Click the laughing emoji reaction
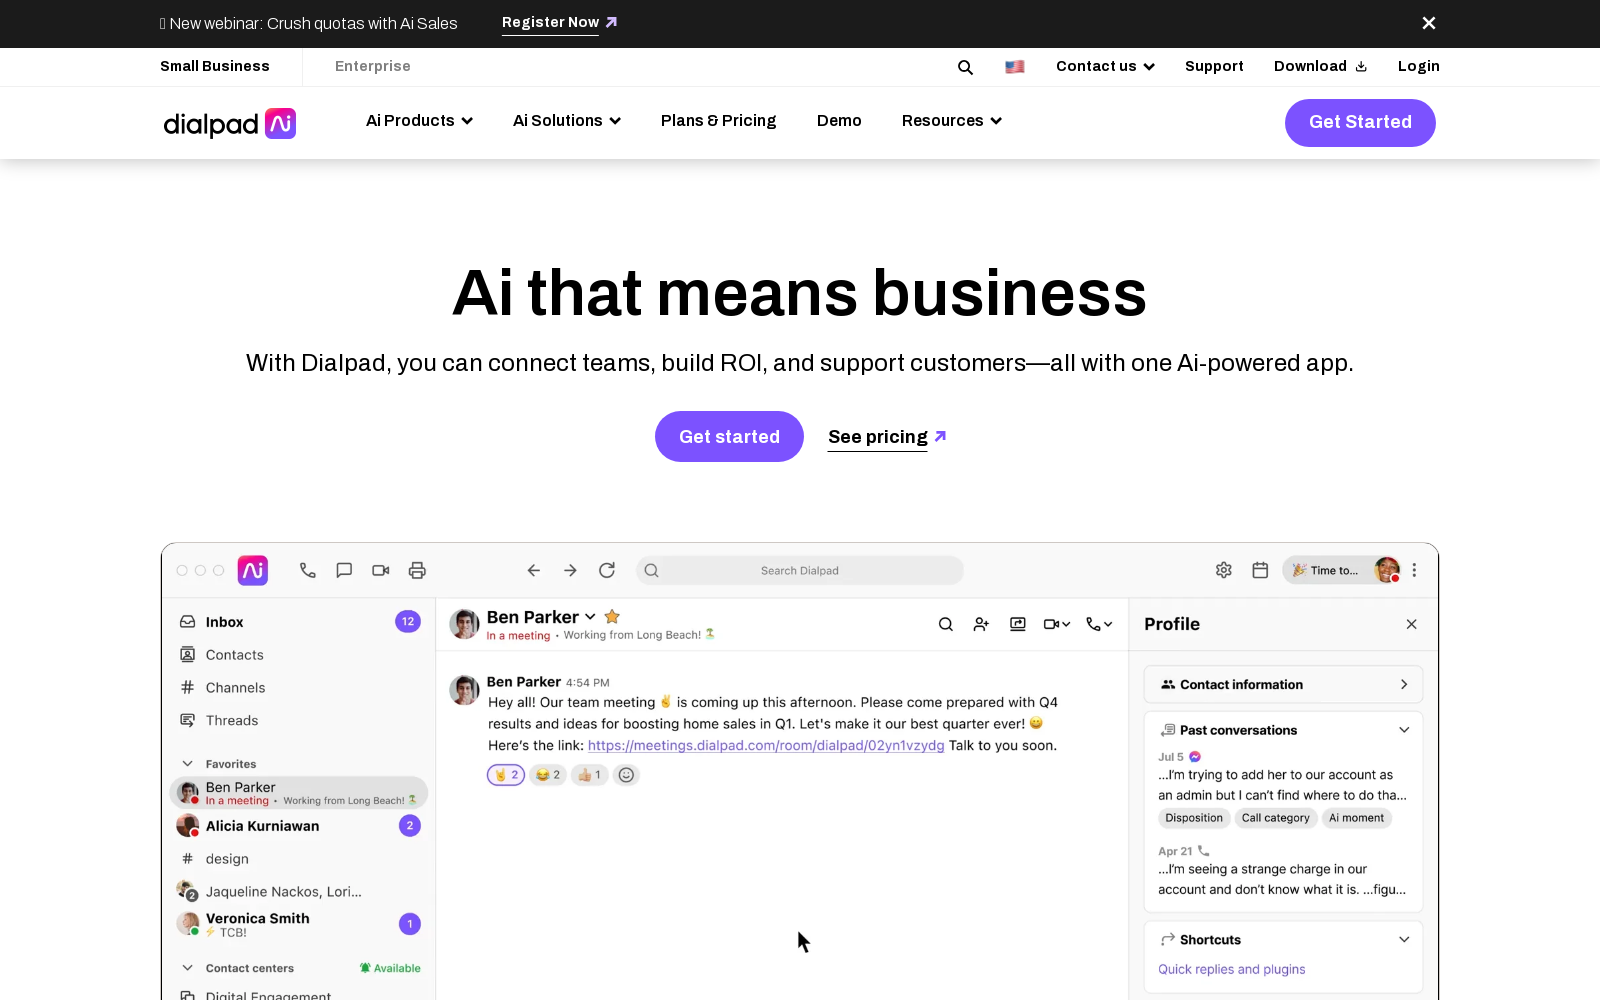Image resolution: width=1600 pixels, height=1000 pixels. [x=548, y=775]
